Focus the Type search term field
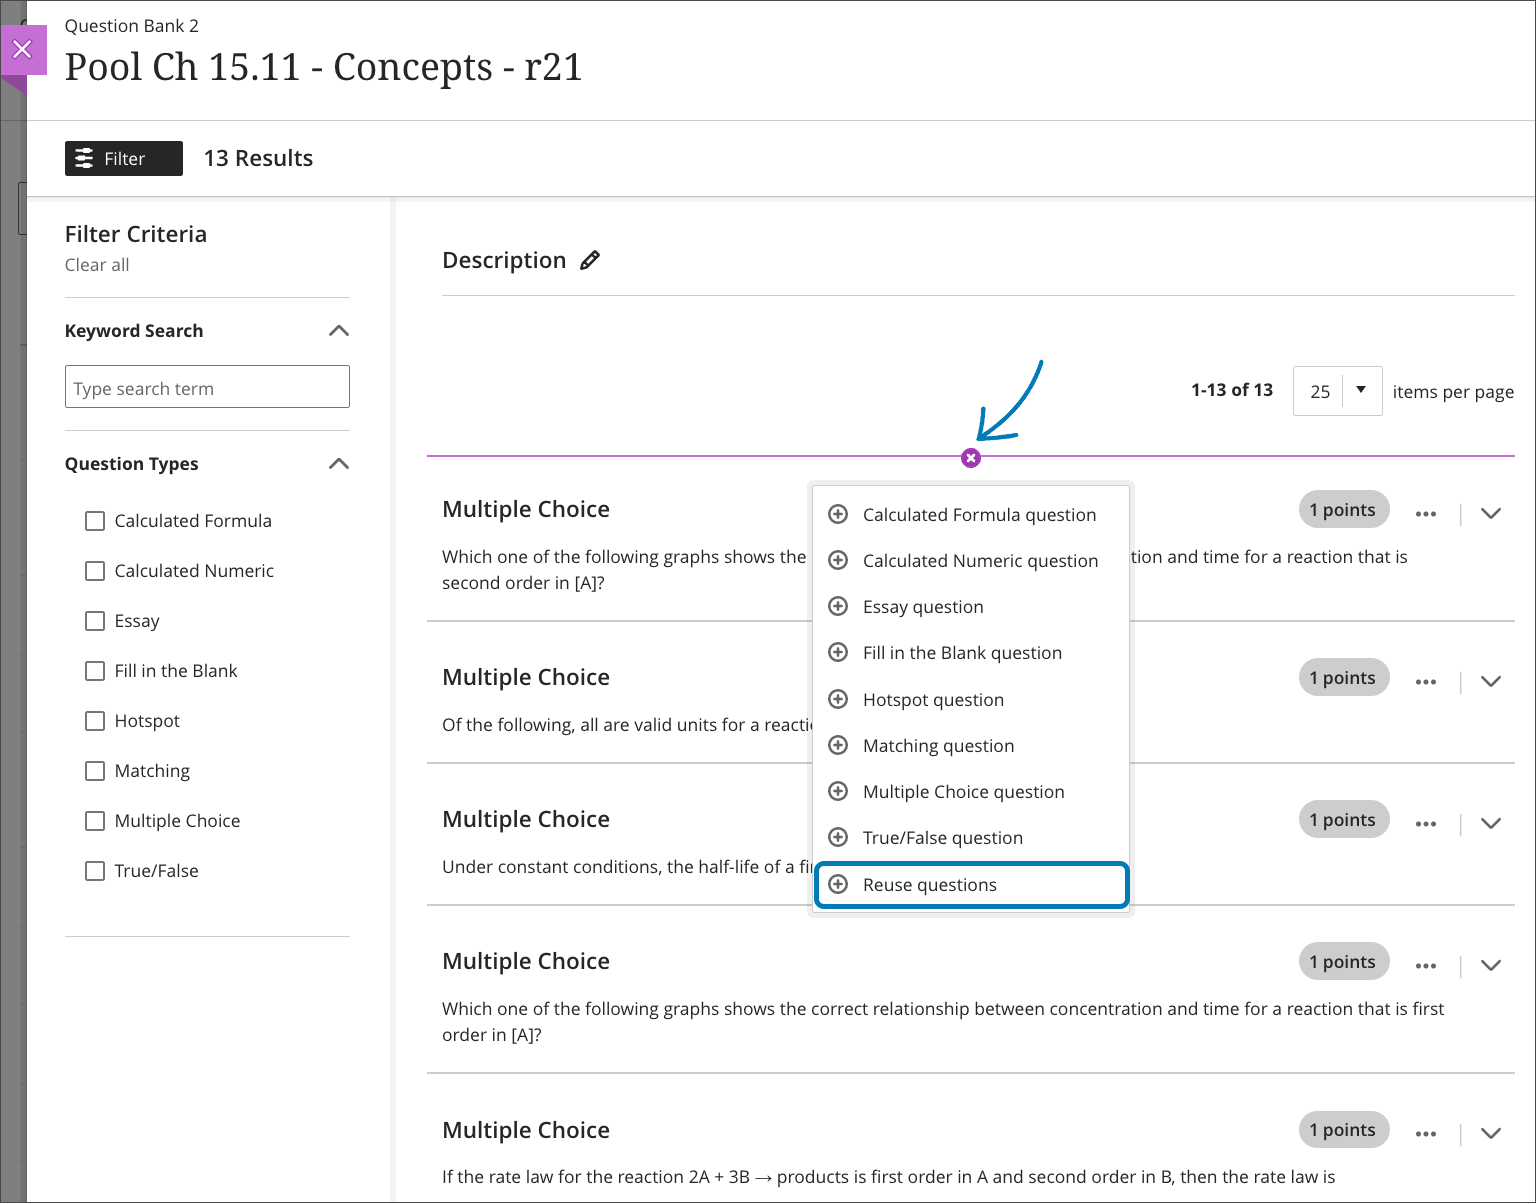This screenshot has width=1536, height=1203. pyautogui.click(x=207, y=387)
